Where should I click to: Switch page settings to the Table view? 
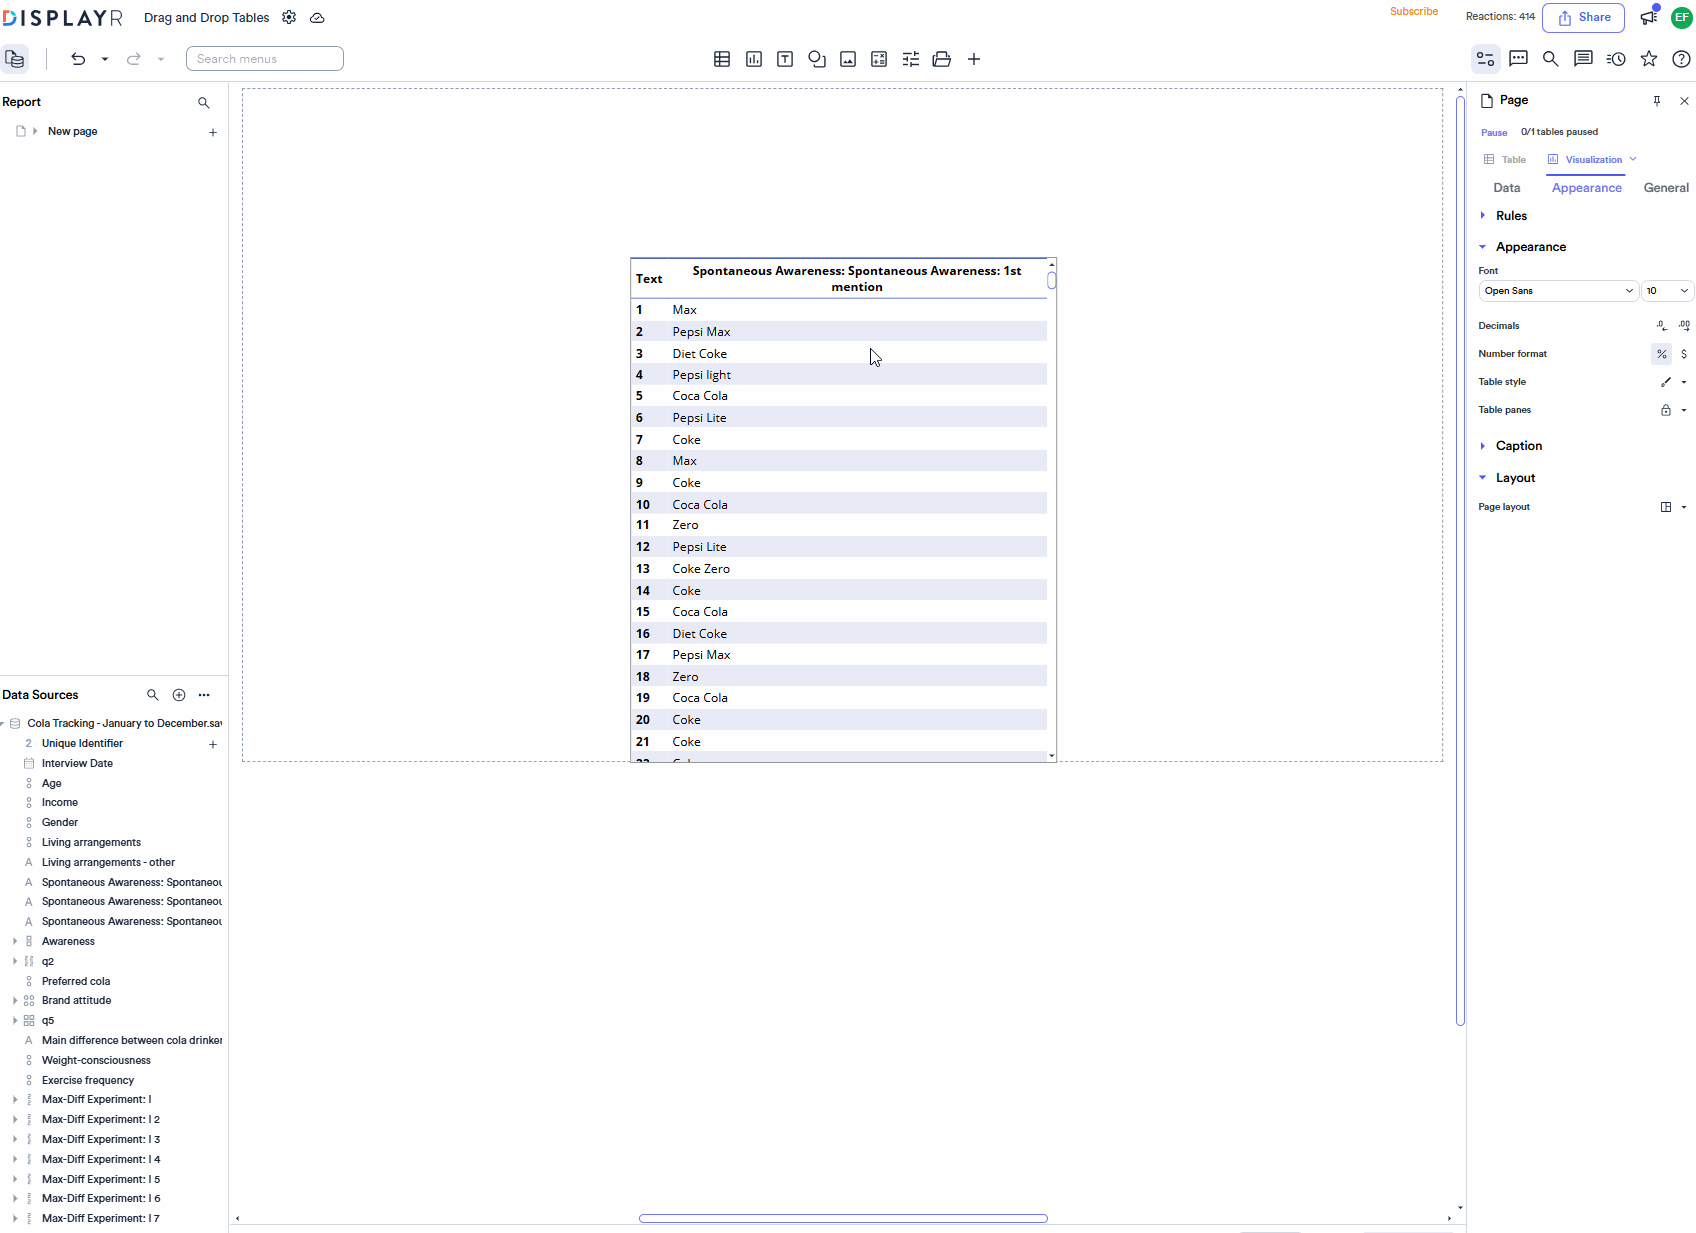click(x=1505, y=159)
